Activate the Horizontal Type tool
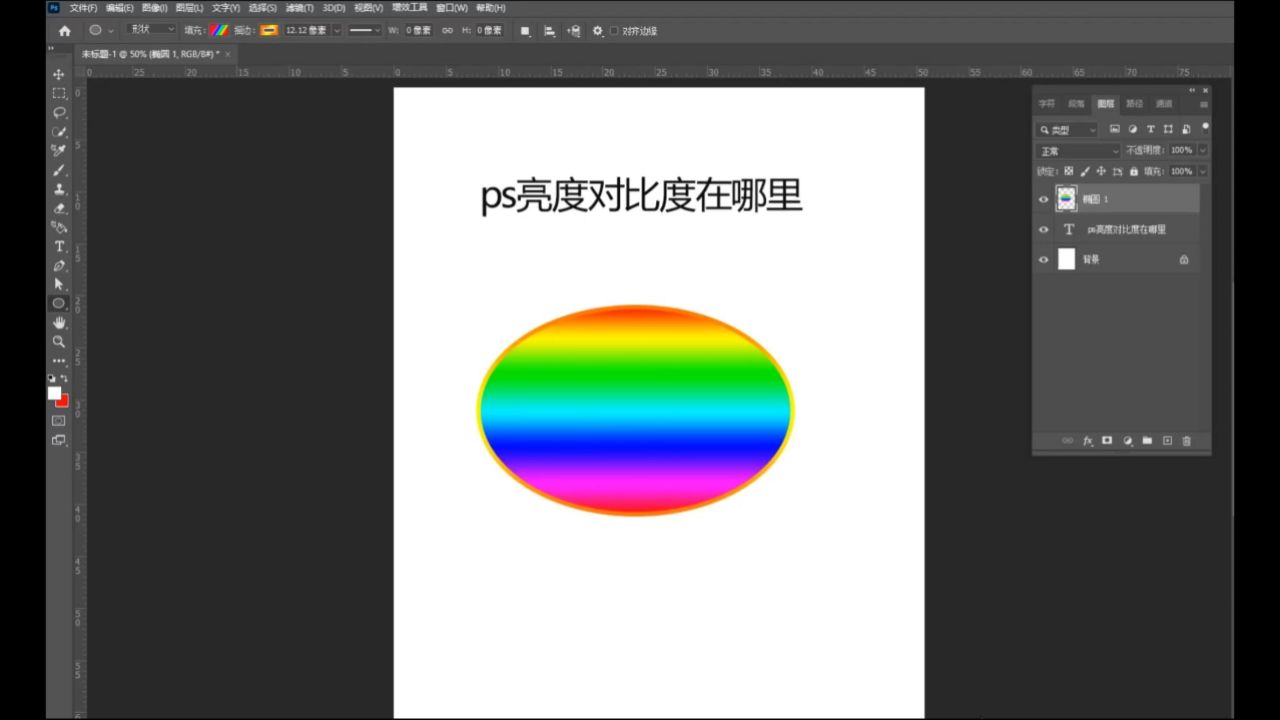This screenshot has width=1280, height=720. [x=58, y=246]
